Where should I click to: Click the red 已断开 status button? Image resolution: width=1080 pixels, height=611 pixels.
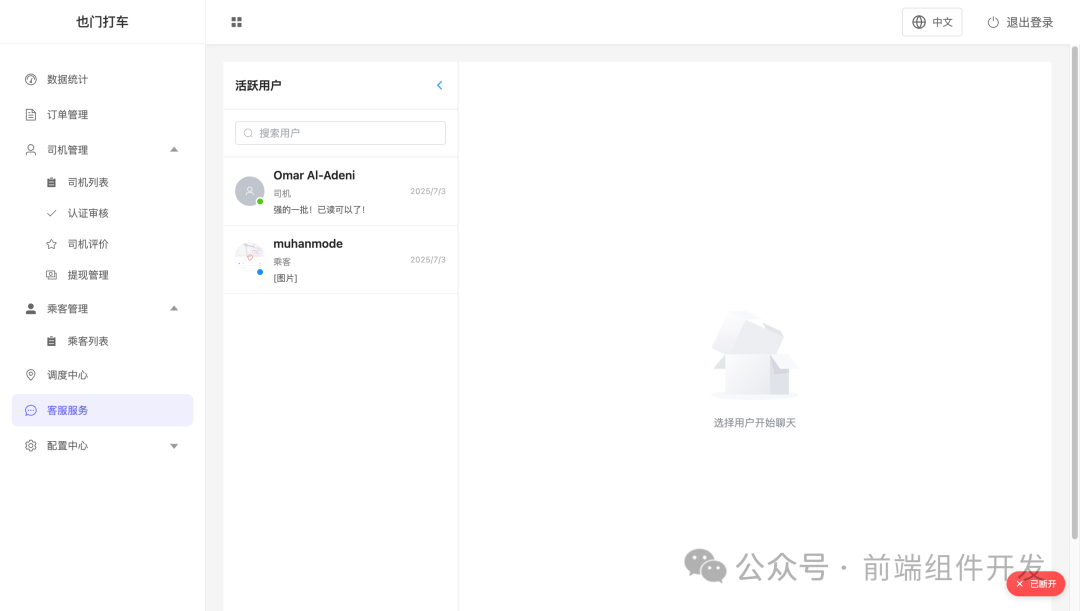[x=1036, y=583]
